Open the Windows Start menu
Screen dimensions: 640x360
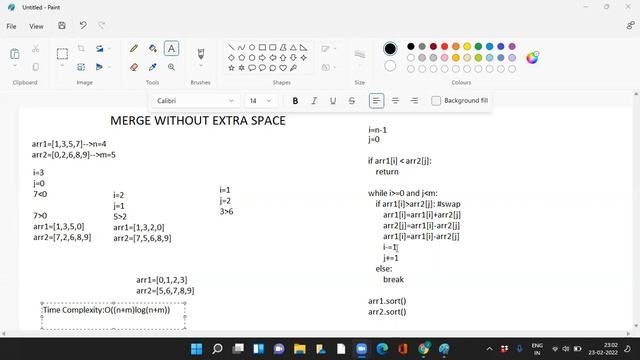point(197,349)
